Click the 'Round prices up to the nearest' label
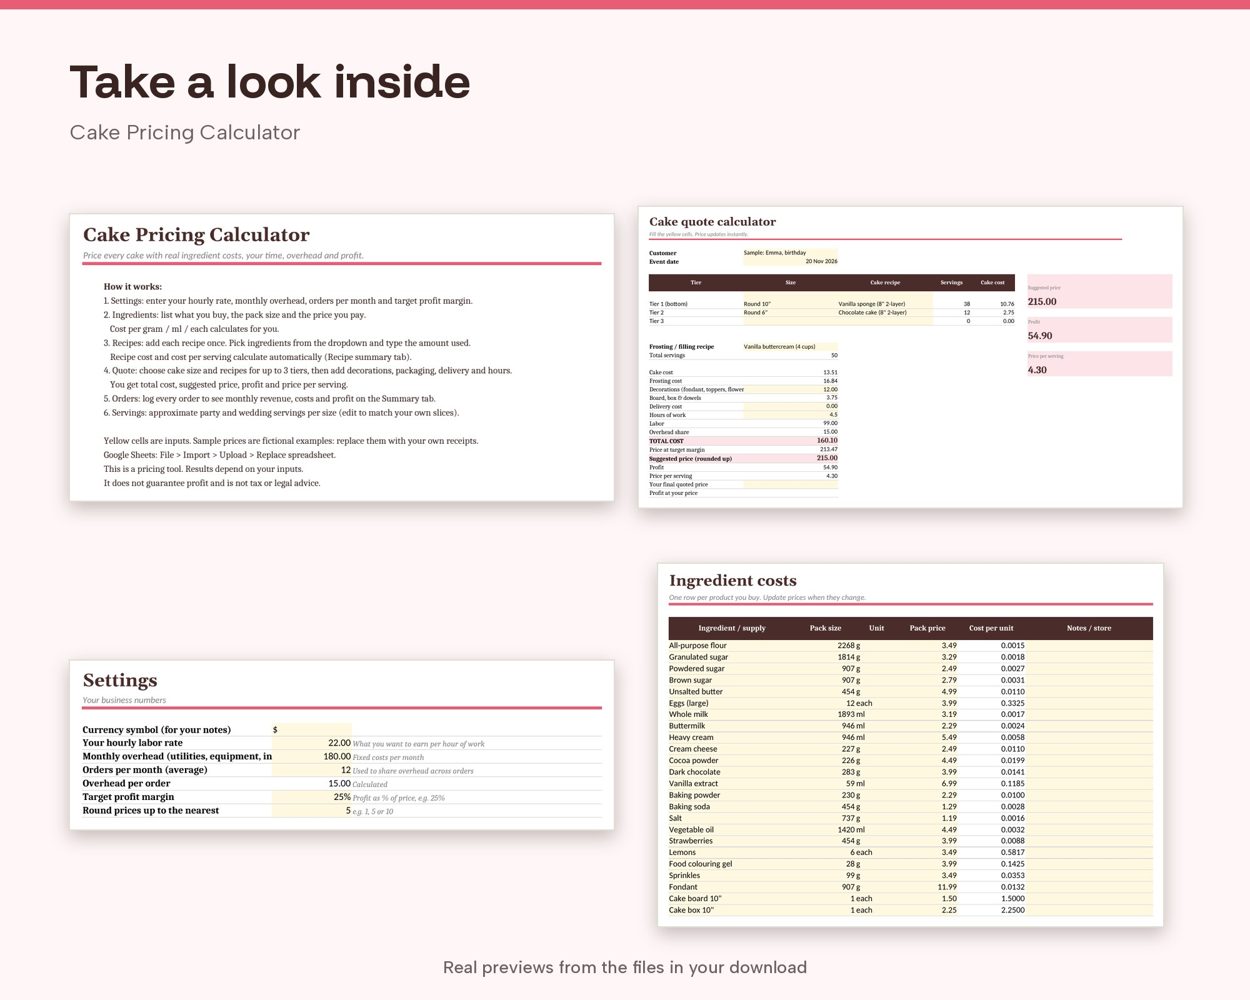Screen dimensions: 1250x1000 (x=151, y=811)
